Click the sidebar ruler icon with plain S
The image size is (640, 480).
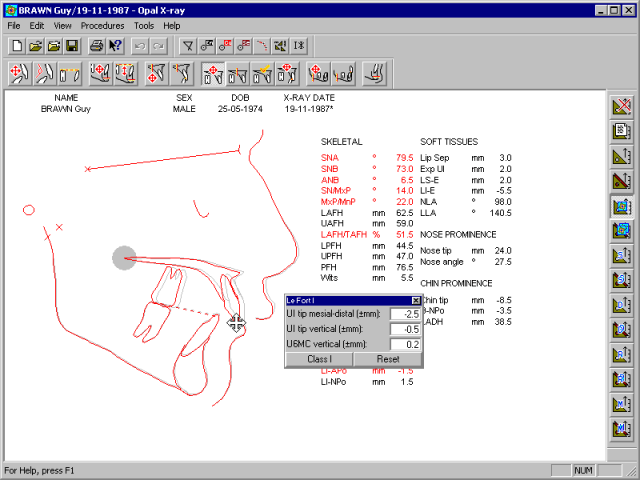click(x=622, y=256)
